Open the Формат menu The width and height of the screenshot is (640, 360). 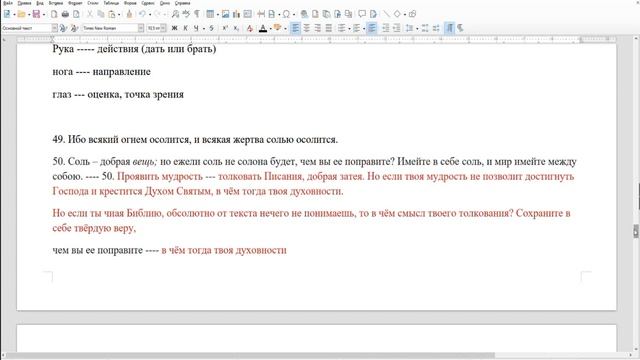(75, 3)
